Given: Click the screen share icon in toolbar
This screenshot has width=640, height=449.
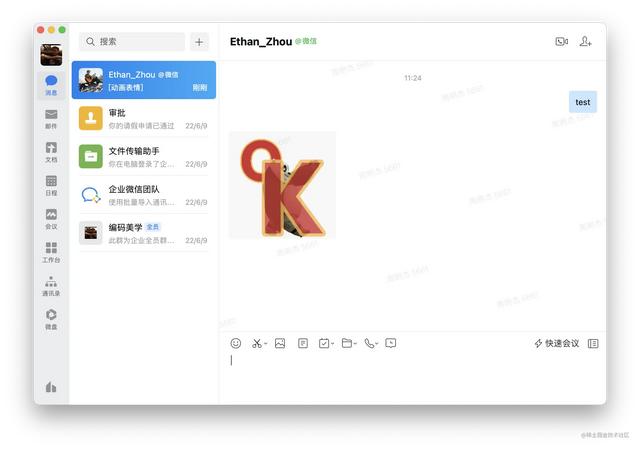Looking at the screenshot, I should point(391,343).
